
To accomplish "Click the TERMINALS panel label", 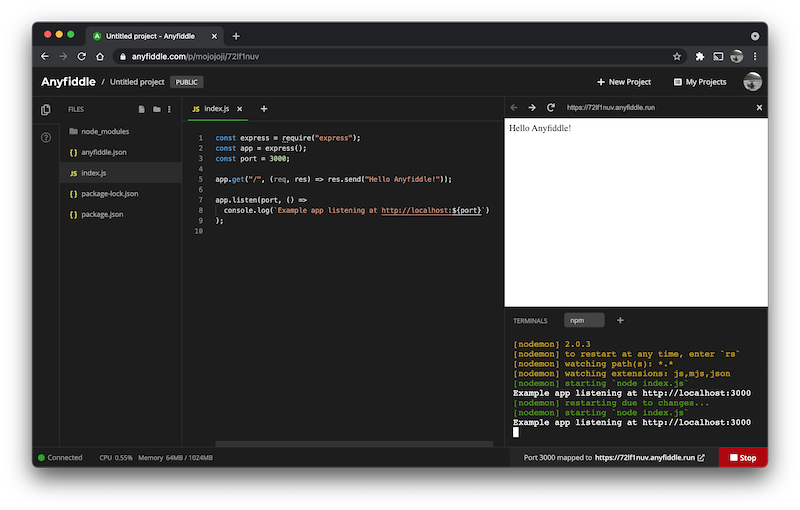I will pos(530,321).
